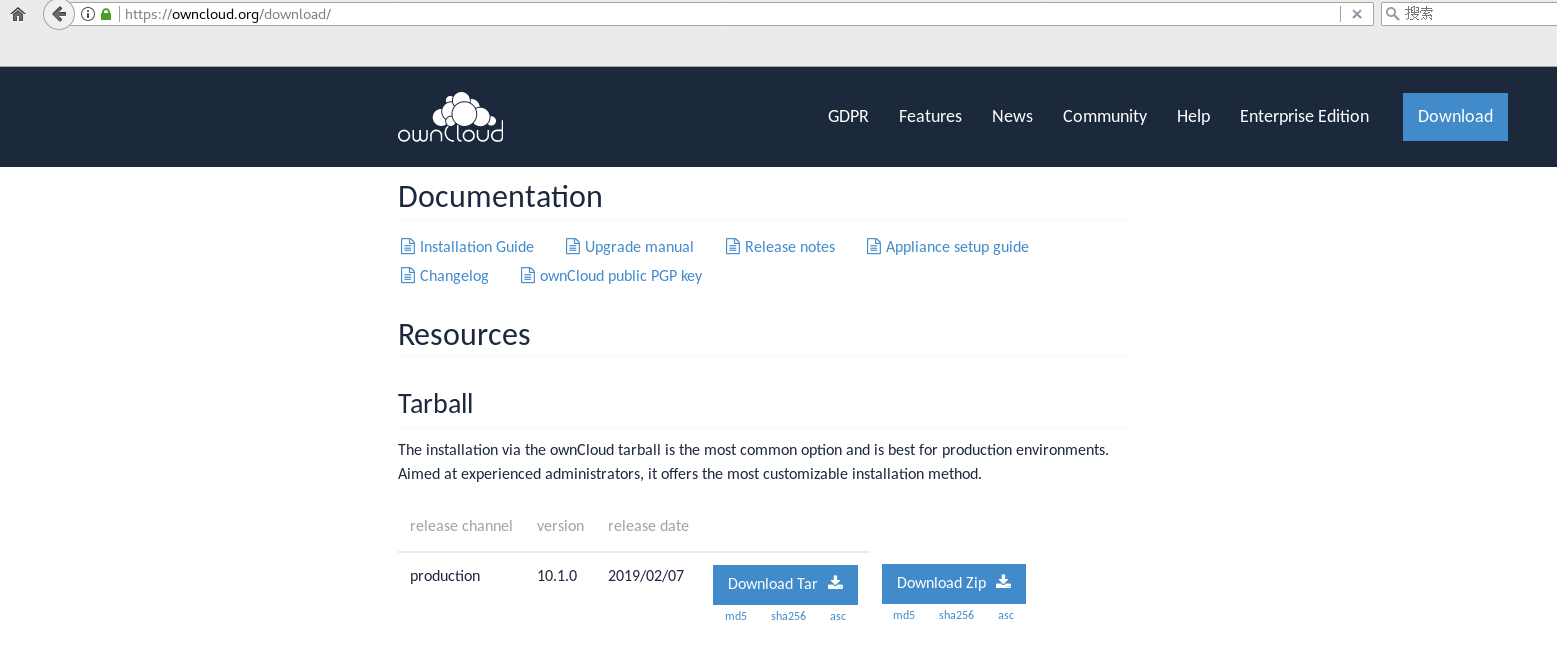
Task: Click the 'release channel' column header
Action: pyautogui.click(x=461, y=526)
